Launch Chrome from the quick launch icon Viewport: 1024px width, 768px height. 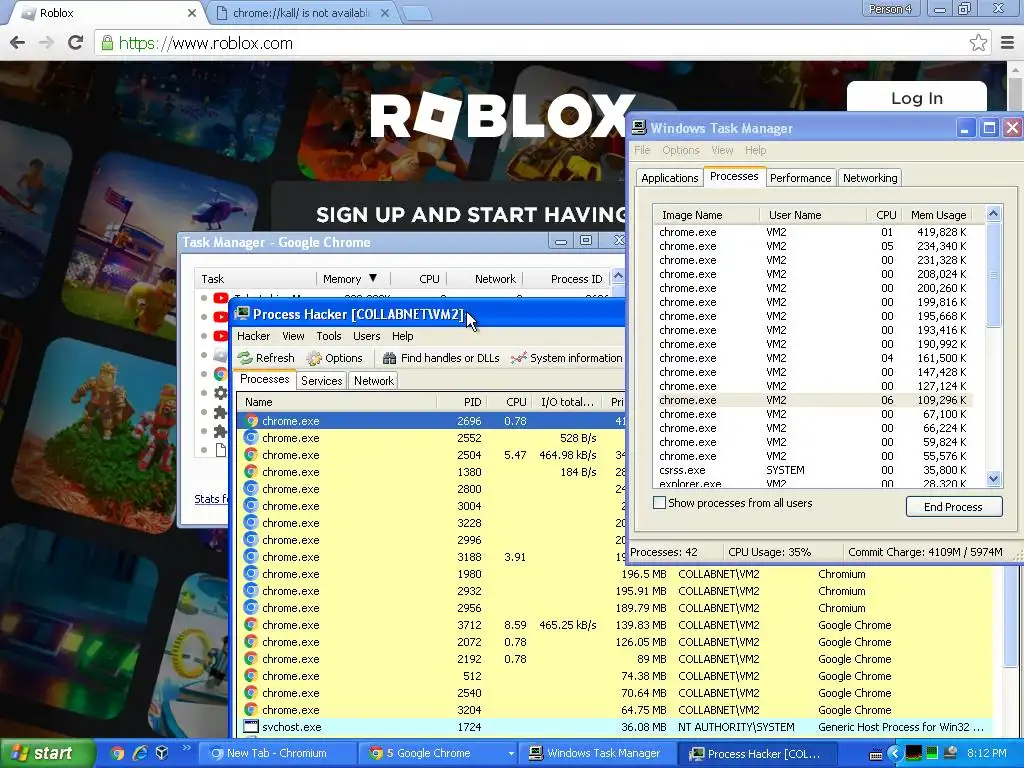(117, 753)
